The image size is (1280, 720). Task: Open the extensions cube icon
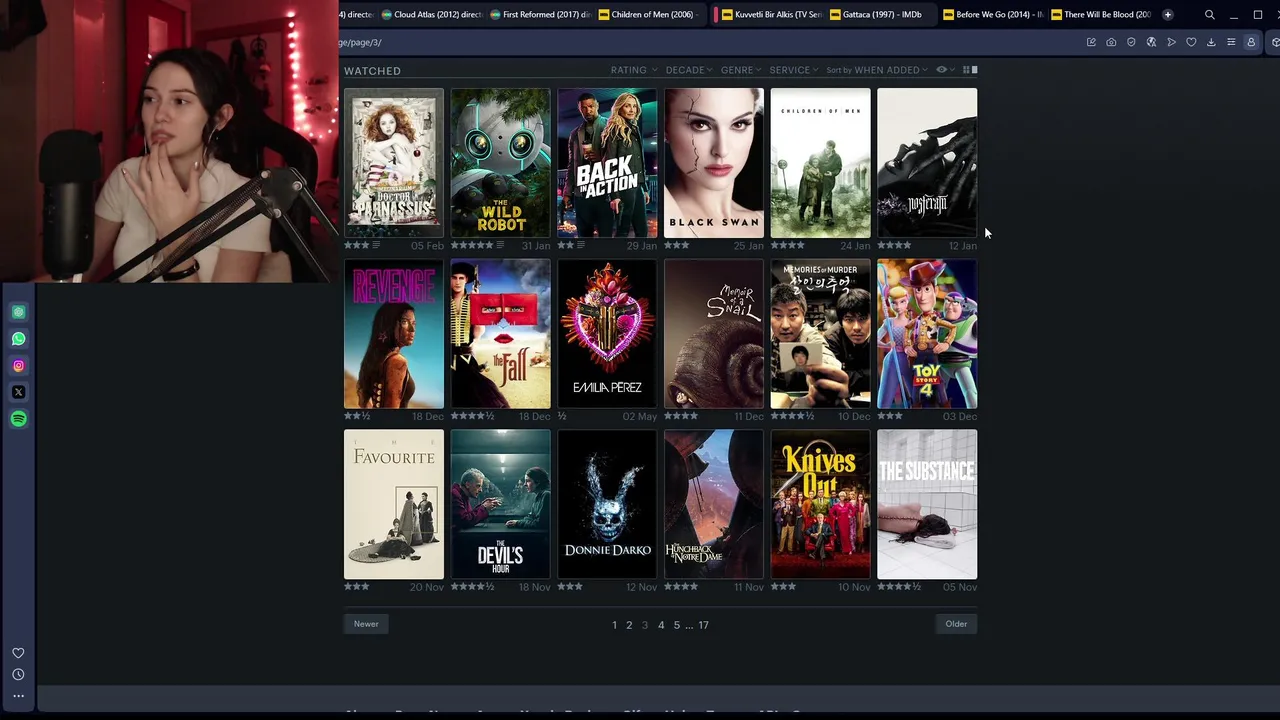pyautogui.click(x=1274, y=42)
